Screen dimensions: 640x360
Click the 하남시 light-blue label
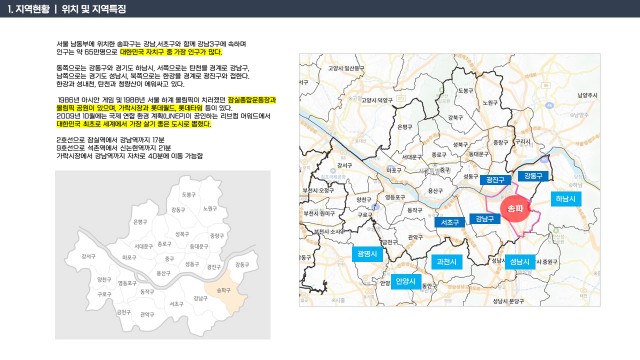coord(566,199)
